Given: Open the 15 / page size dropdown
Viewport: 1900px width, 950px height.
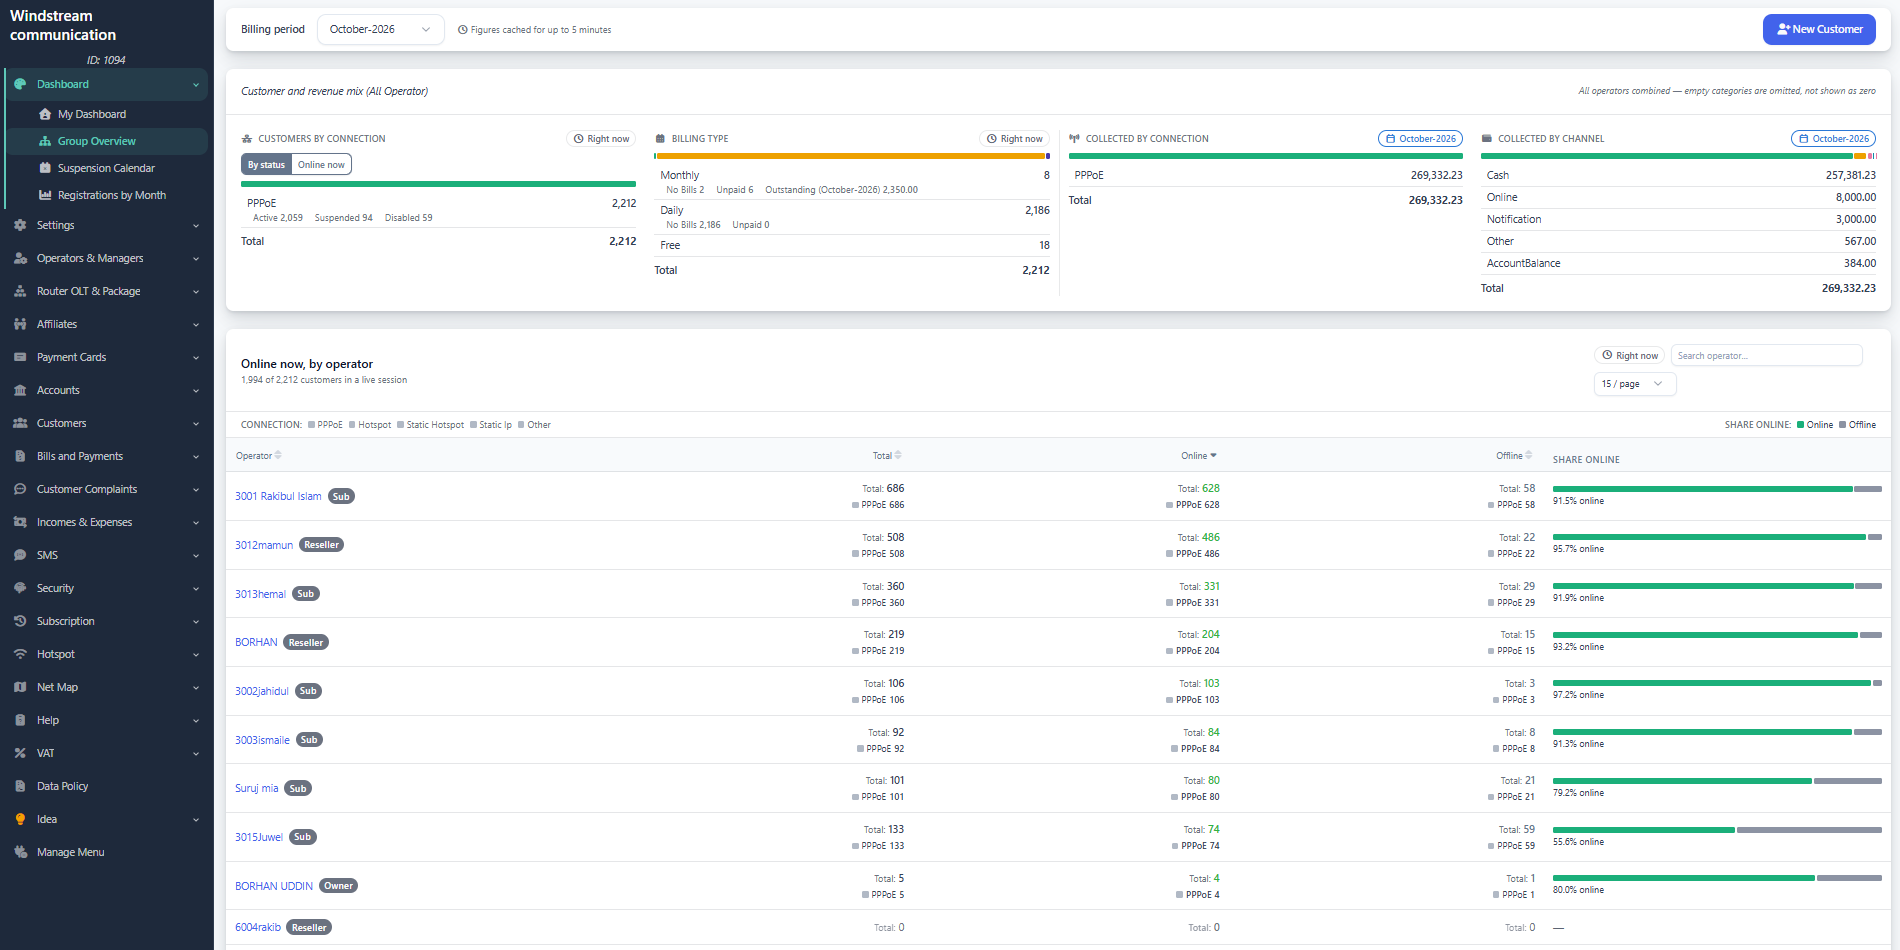Looking at the screenshot, I should (1634, 384).
